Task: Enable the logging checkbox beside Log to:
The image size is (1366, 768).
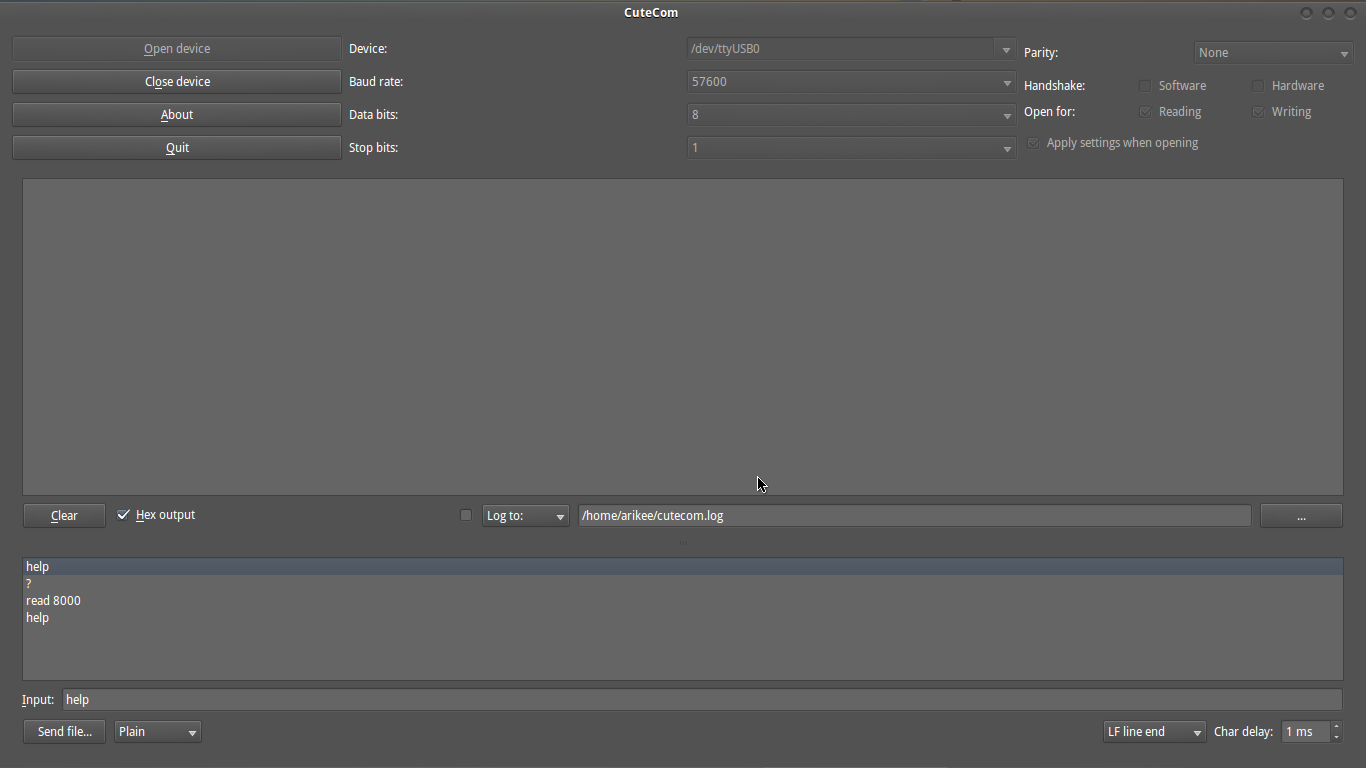Action: pyautogui.click(x=466, y=515)
